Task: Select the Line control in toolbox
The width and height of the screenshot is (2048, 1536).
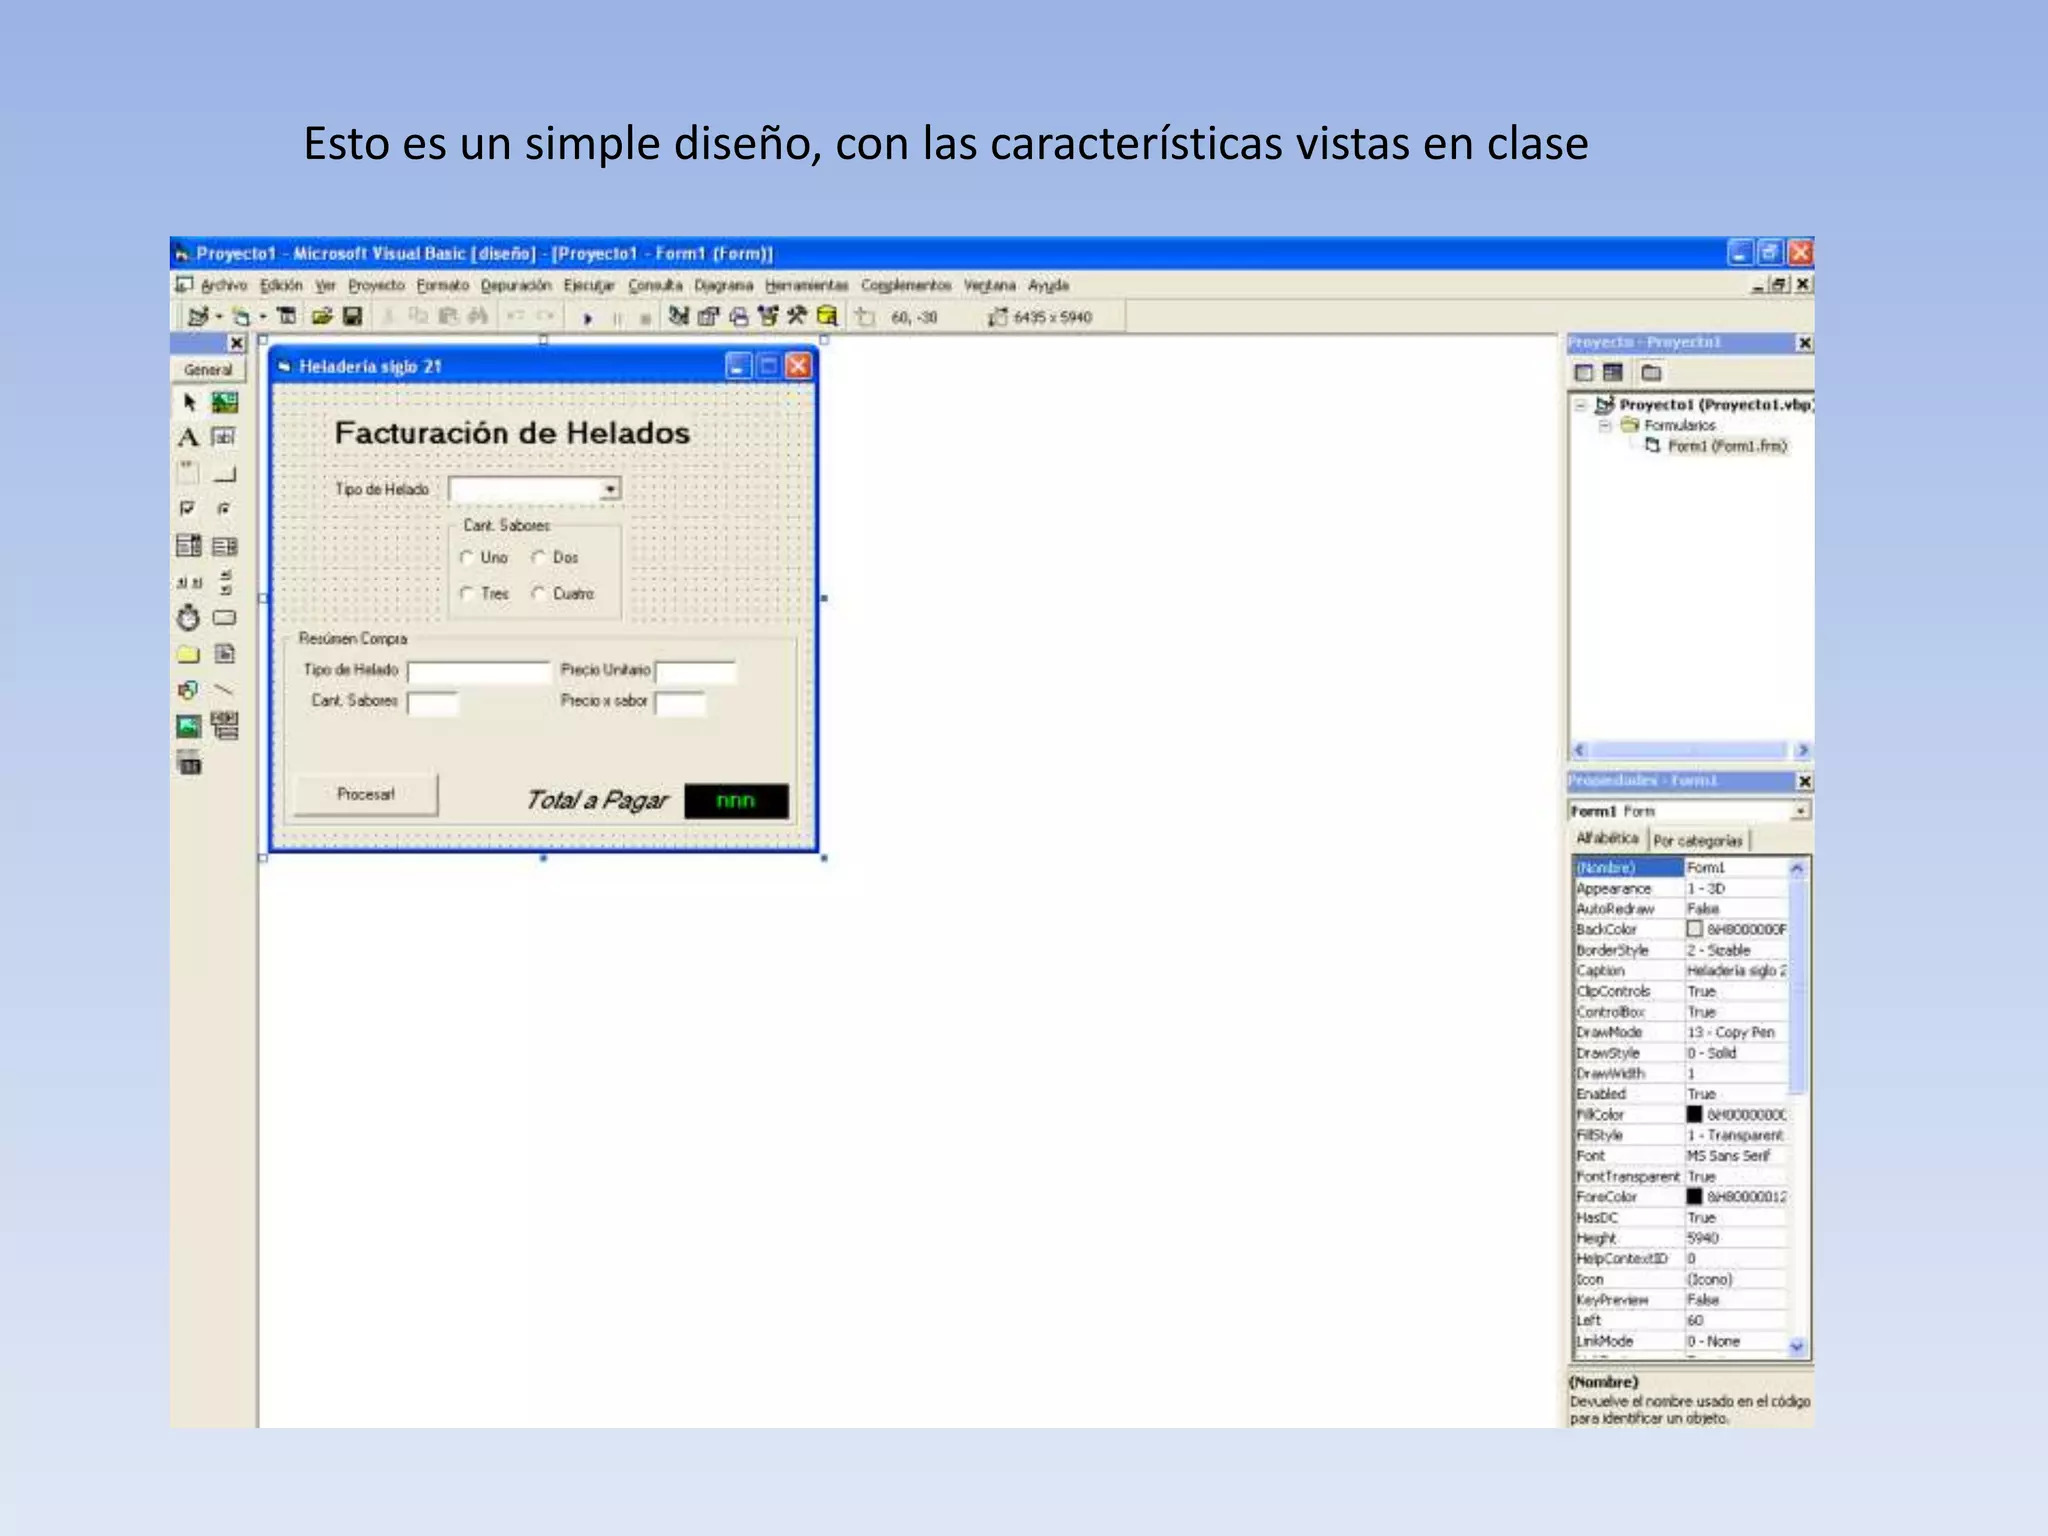Action: (225, 690)
